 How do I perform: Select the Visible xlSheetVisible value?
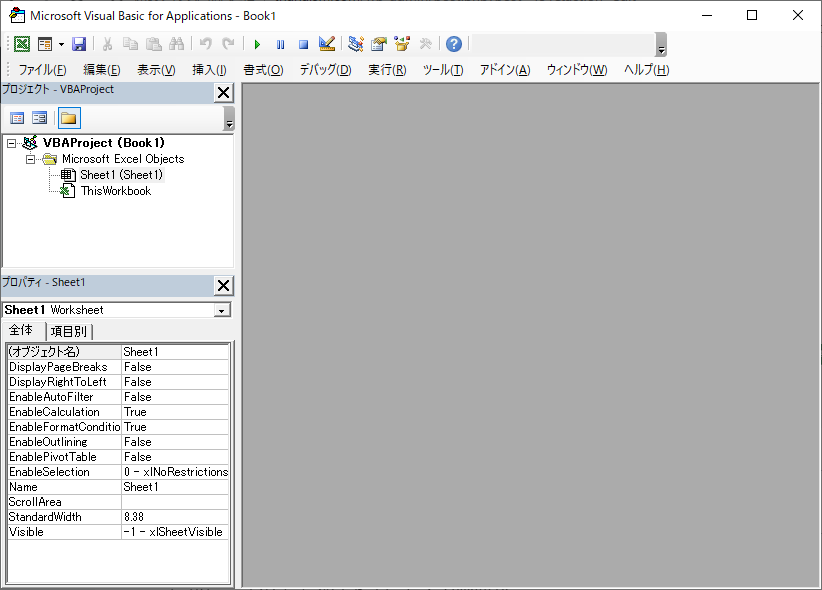click(x=175, y=532)
